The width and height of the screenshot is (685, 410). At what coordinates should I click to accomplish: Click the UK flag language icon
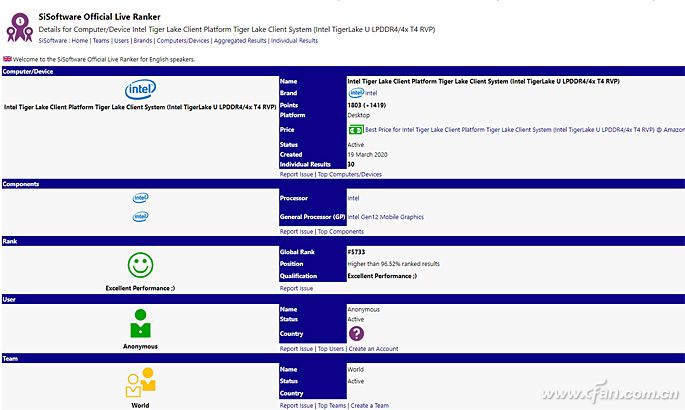(x=7, y=59)
